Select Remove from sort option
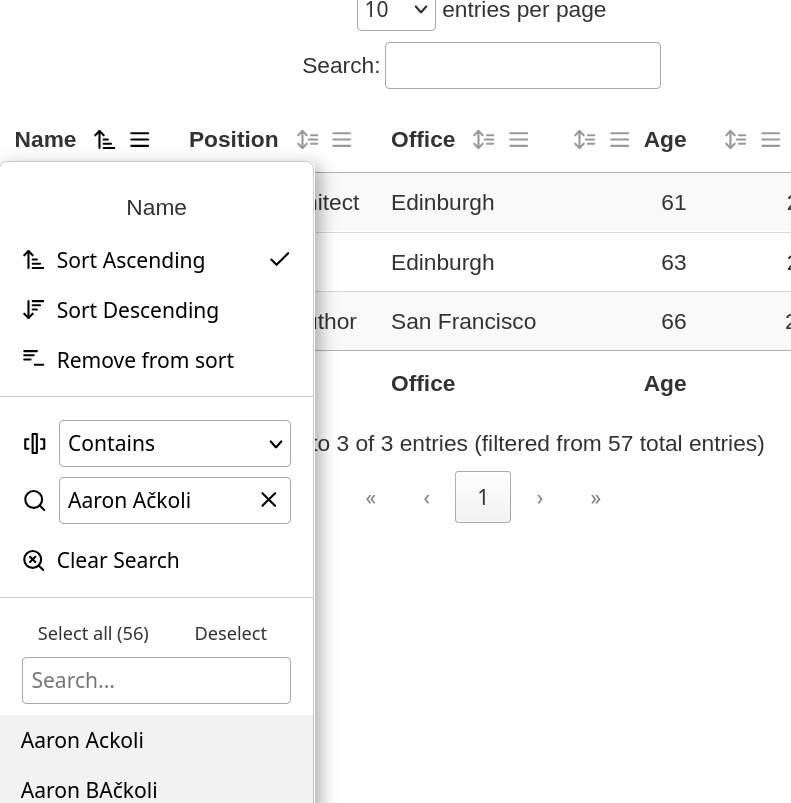791x803 pixels. (145, 360)
